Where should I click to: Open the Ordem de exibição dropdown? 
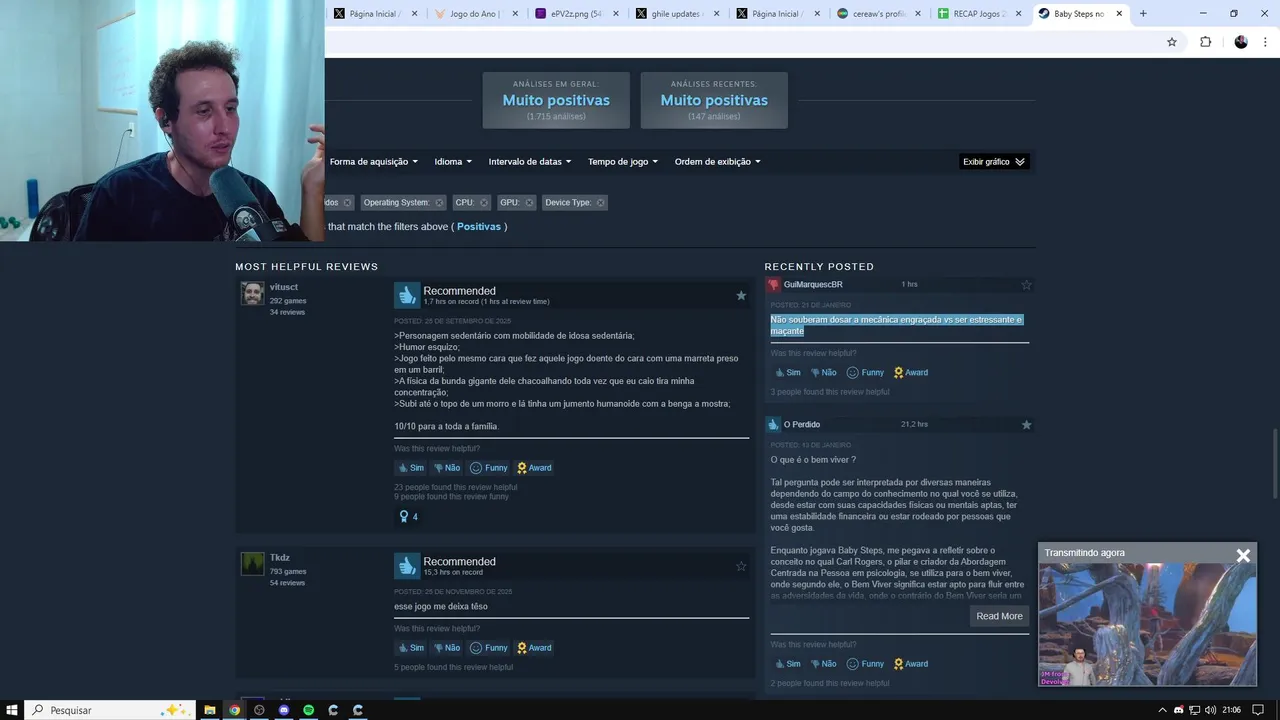717,162
